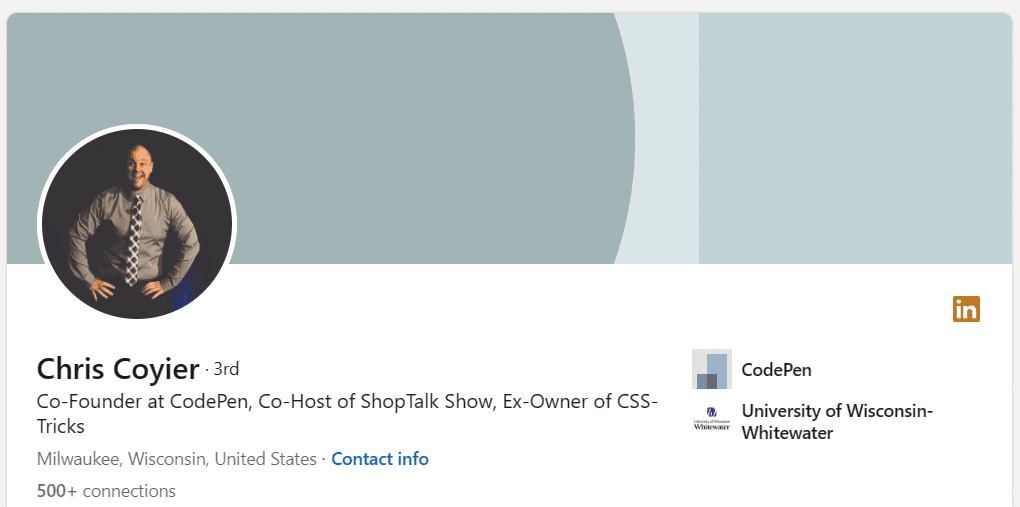Click the University of Wisconsin-Whitewater logo
Viewport: 1020px width, 507px height.
point(712,421)
